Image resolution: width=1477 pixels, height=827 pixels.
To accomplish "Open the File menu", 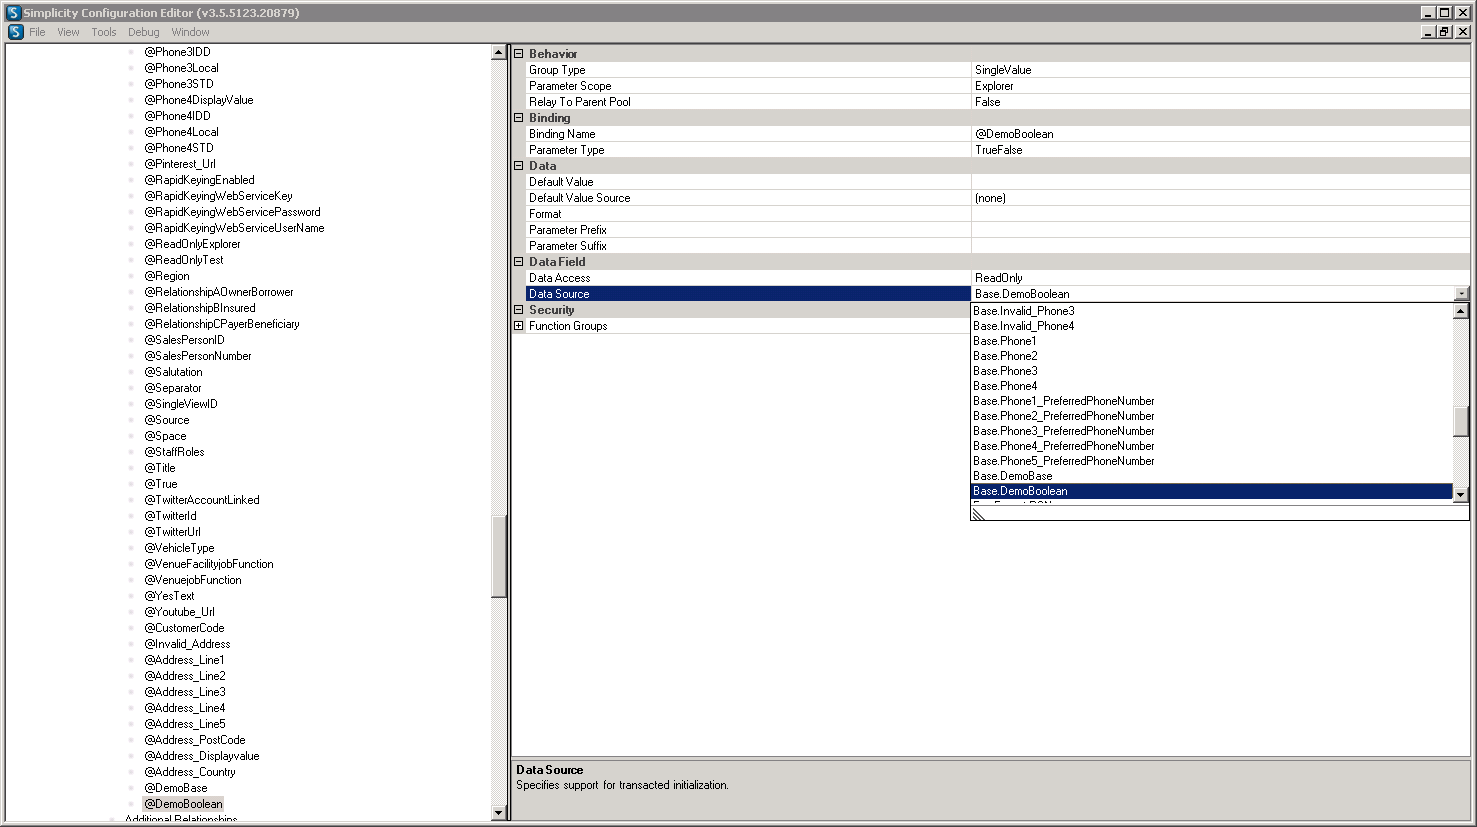I will [37, 32].
